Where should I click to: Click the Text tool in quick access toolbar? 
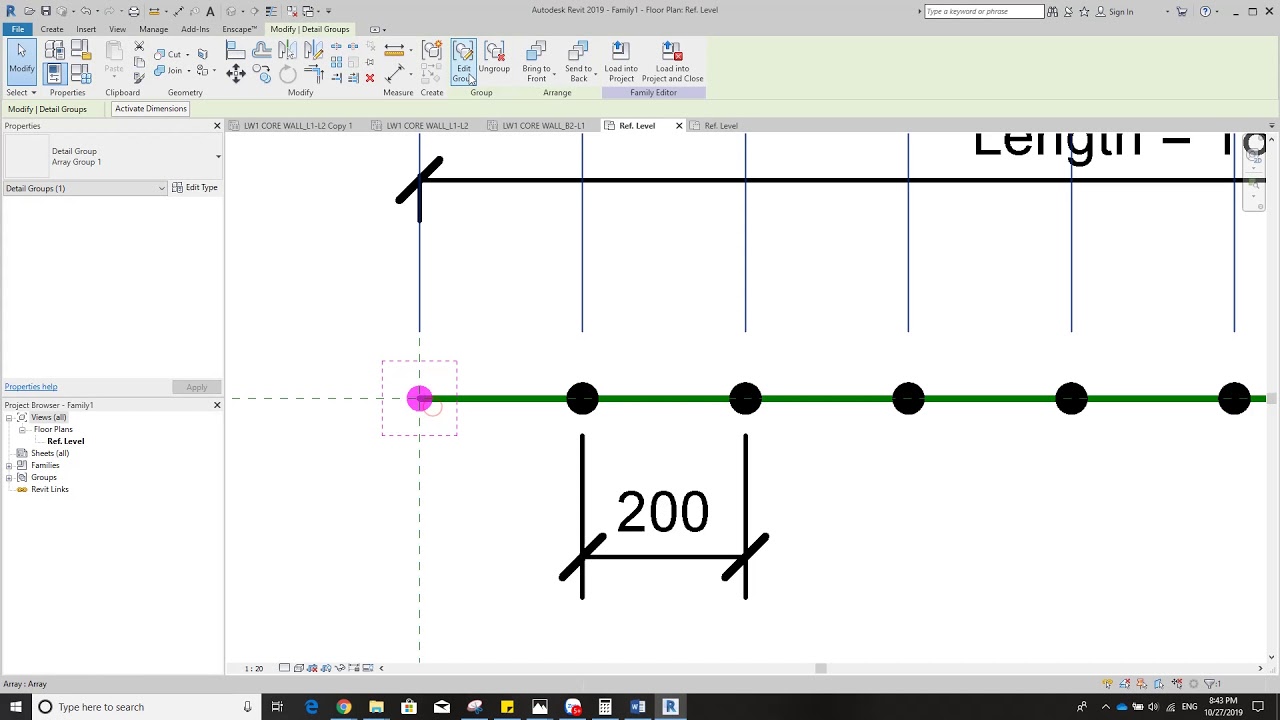click(210, 11)
